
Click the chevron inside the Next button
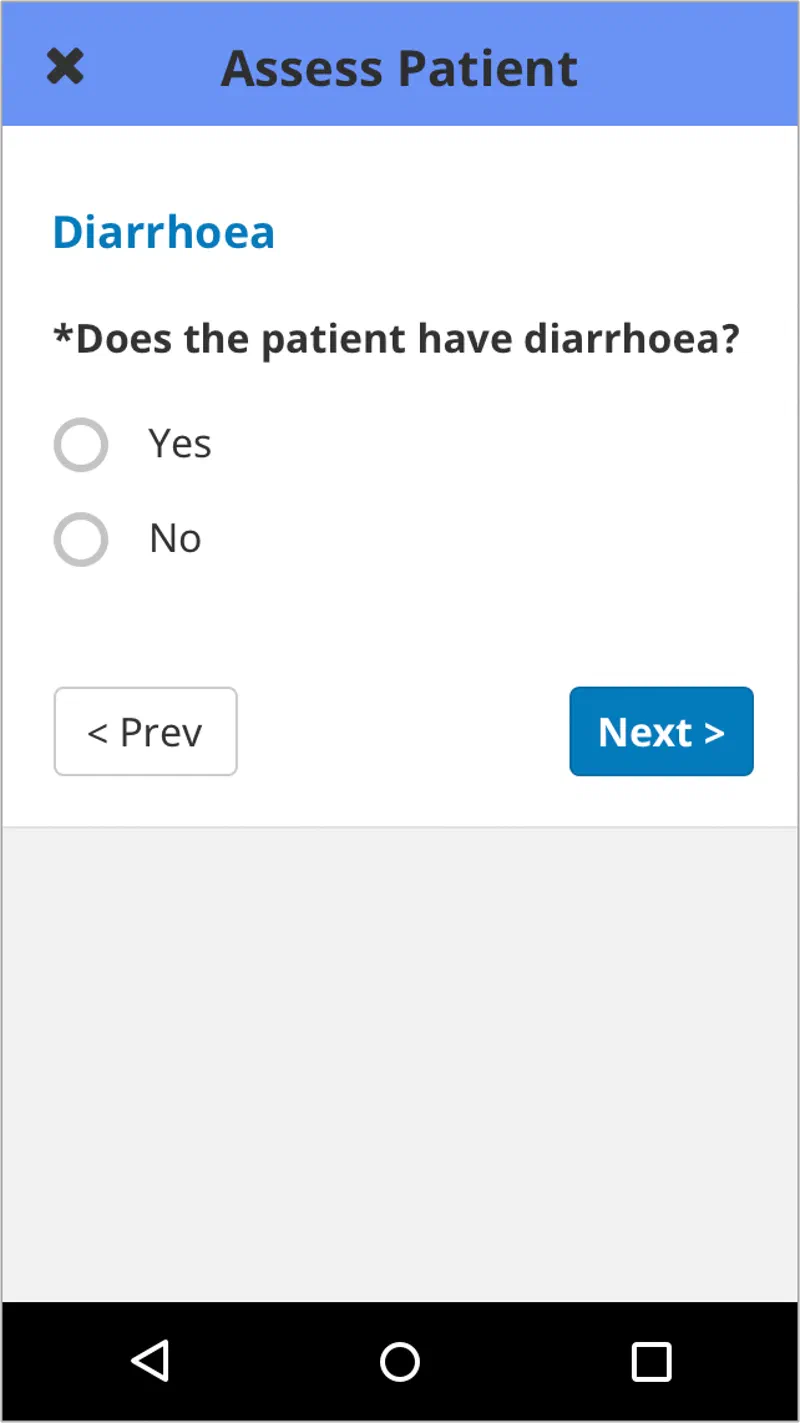(714, 733)
